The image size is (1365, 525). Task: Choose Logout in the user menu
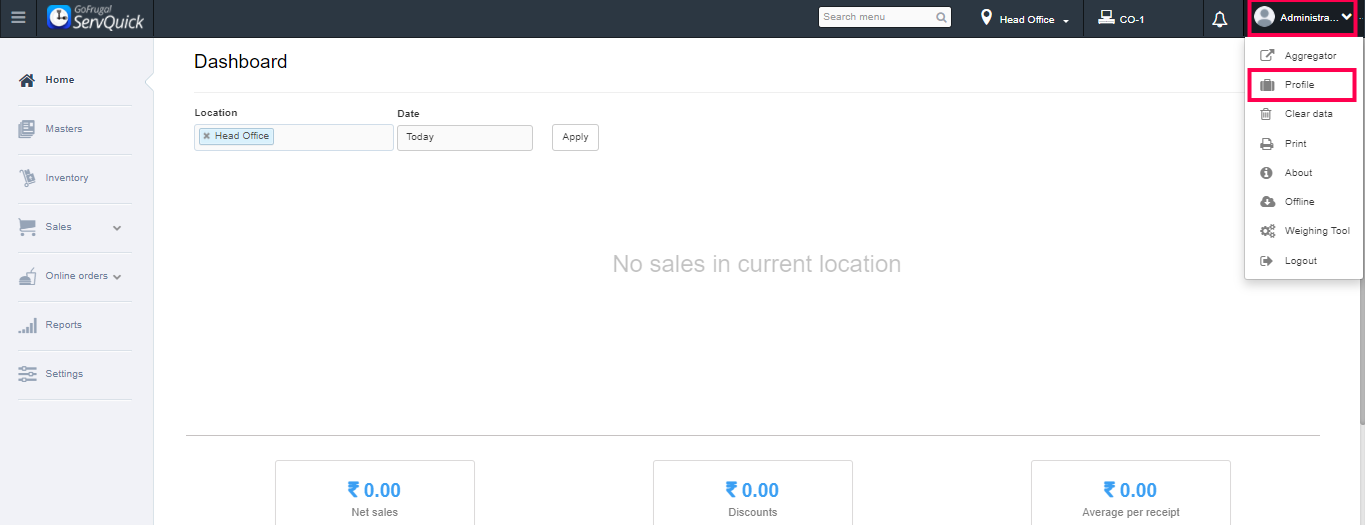click(x=1300, y=261)
